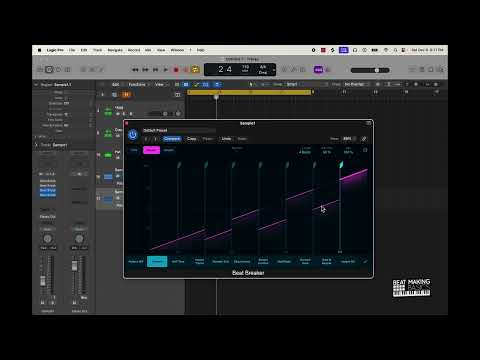Open the Drag No Overlap dropdown
Screen dimensions: 480x360
pos(356,85)
